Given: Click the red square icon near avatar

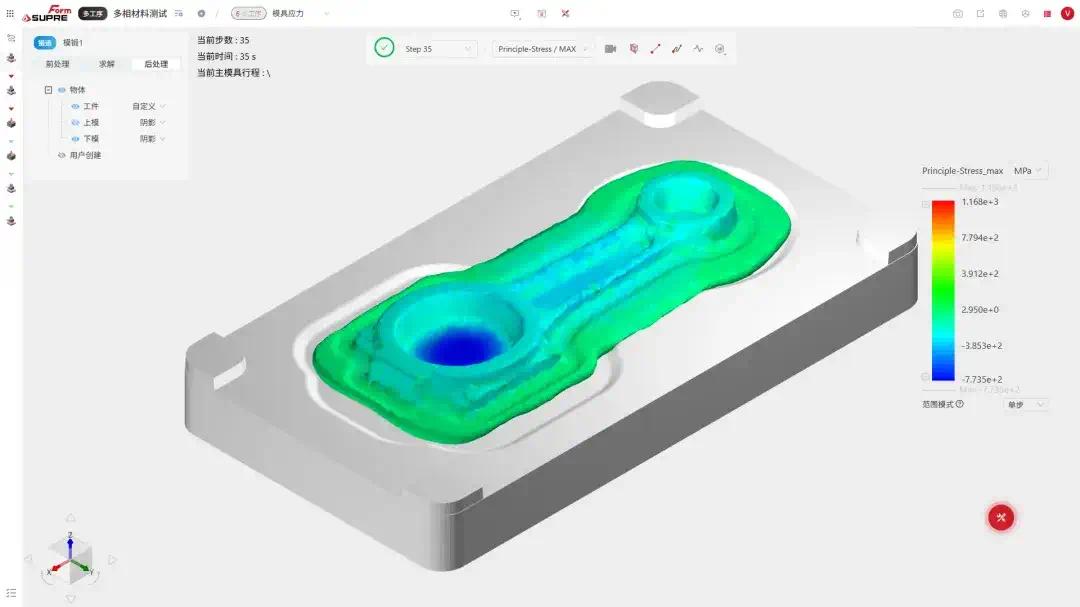Looking at the screenshot, I should click(x=1047, y=14).
